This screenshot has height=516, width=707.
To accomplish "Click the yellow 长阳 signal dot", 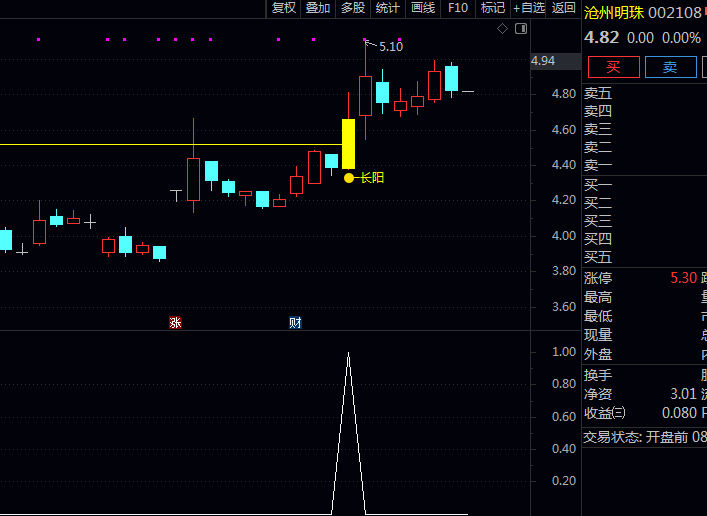I will [348, 178].
